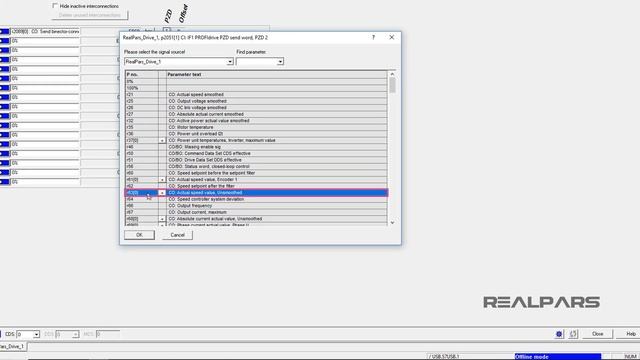Image resolution: width=640 pixels, height=360 pixels.
Task: Click the blue circle icon beside the Close button
Action: coord(559,334)
